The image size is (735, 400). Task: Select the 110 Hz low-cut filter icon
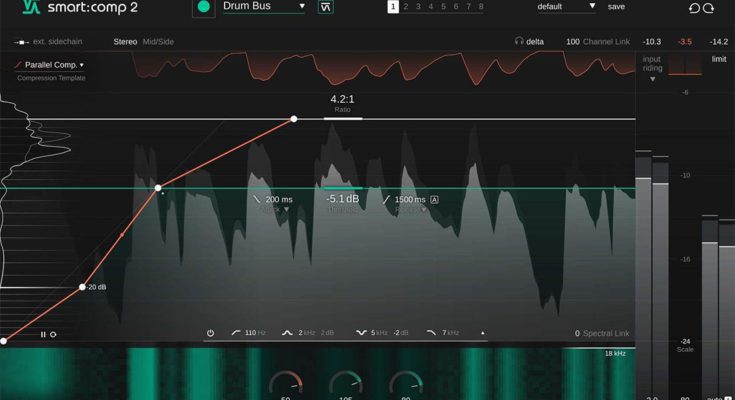point(236,332)
